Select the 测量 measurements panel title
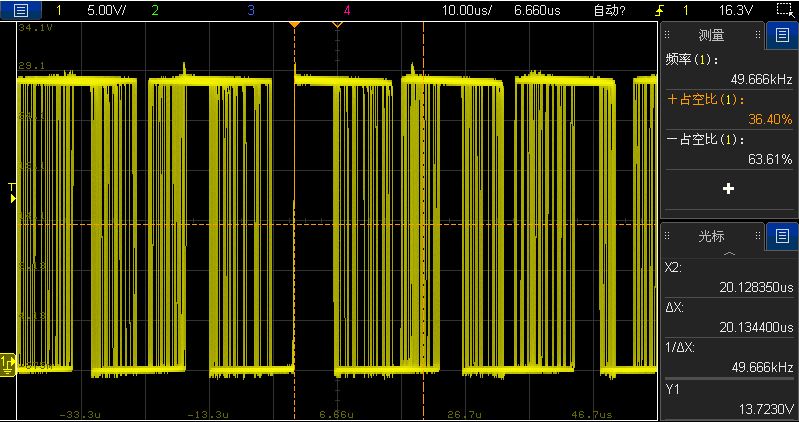 point(711,35)
